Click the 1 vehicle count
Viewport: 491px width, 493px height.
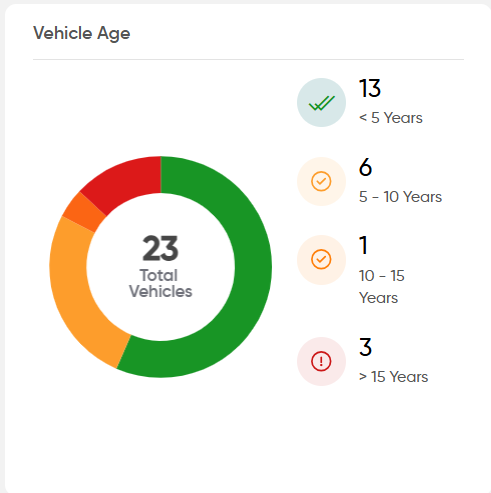363,246
